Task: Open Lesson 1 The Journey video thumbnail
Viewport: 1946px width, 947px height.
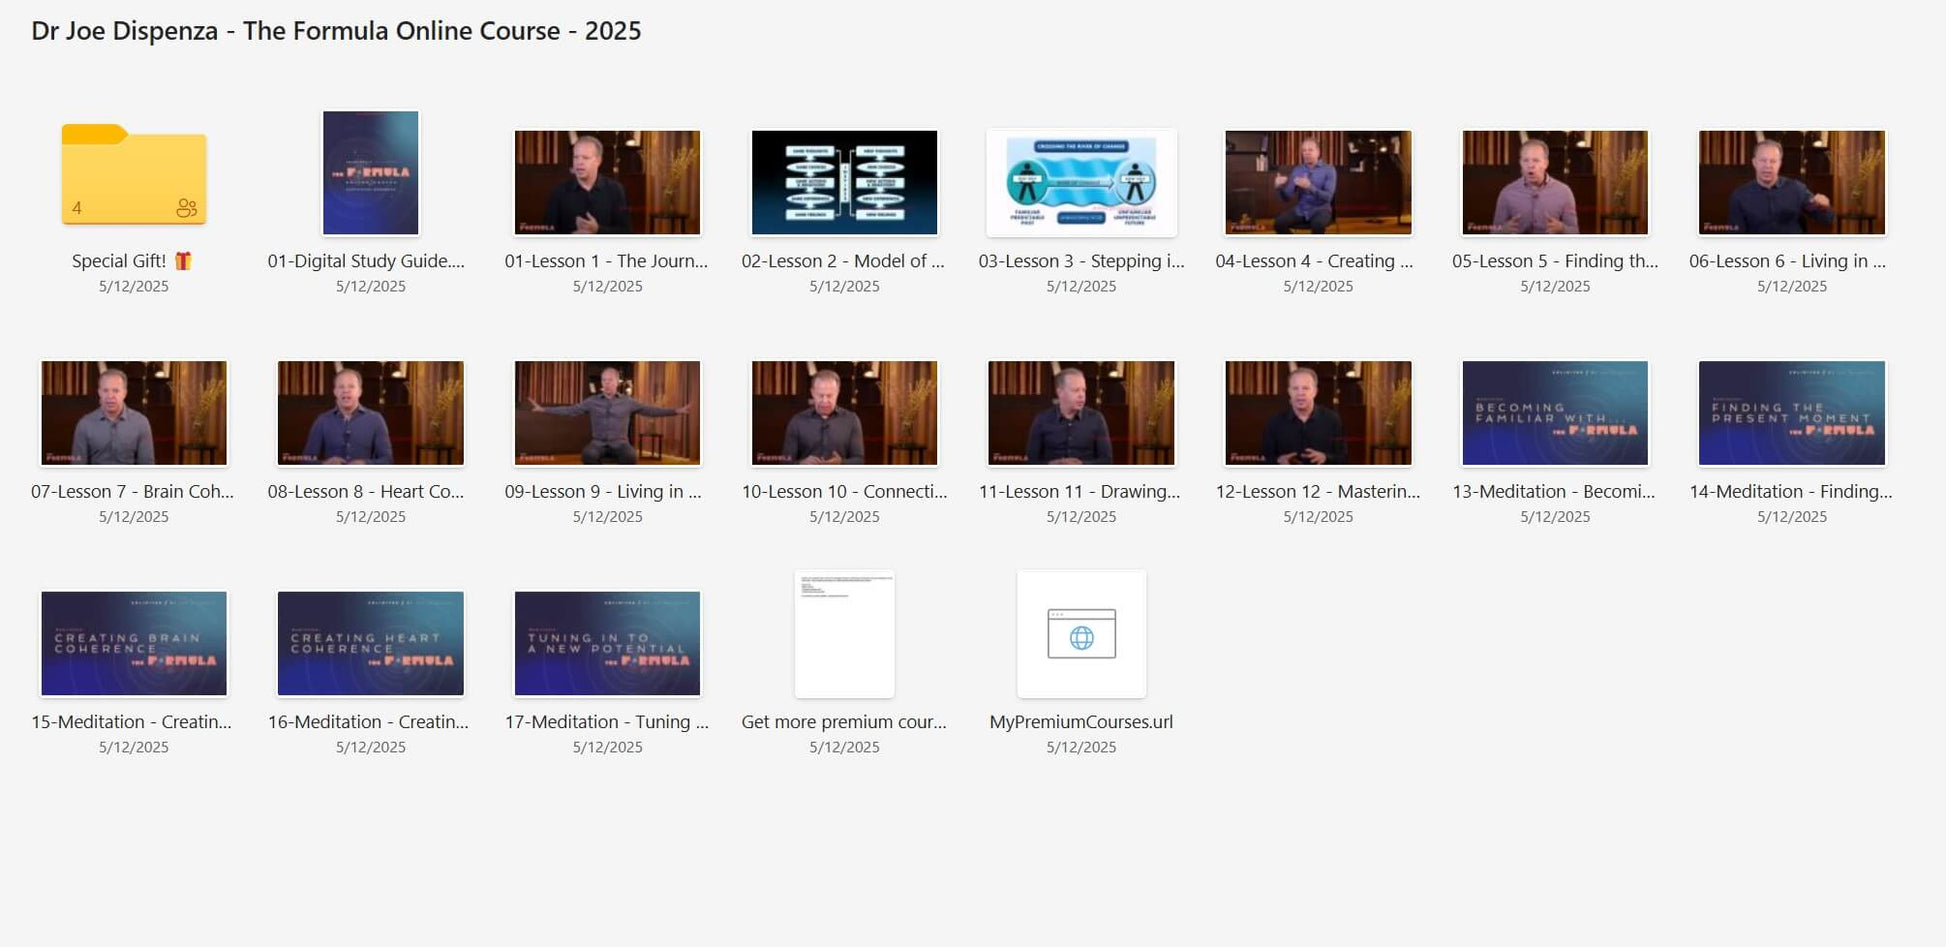Action: [607, 182]
